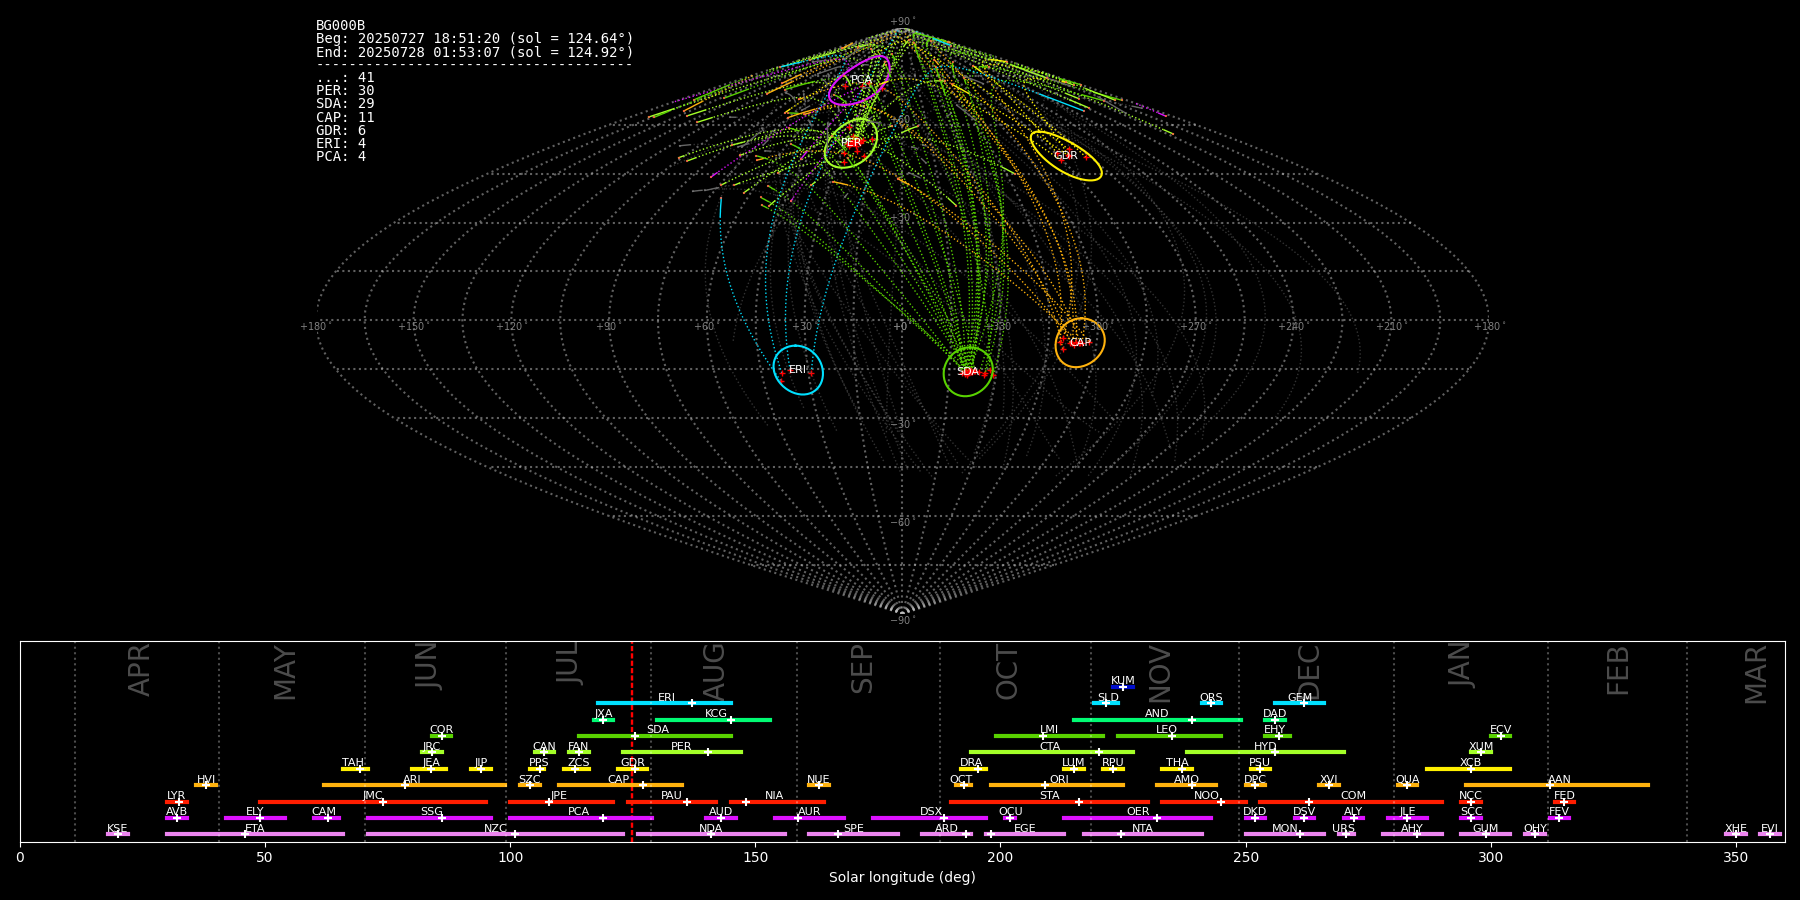Click the QUA shower label in timeline
The width and height of the screenshot is (1800, 900).
(1408, 780)
